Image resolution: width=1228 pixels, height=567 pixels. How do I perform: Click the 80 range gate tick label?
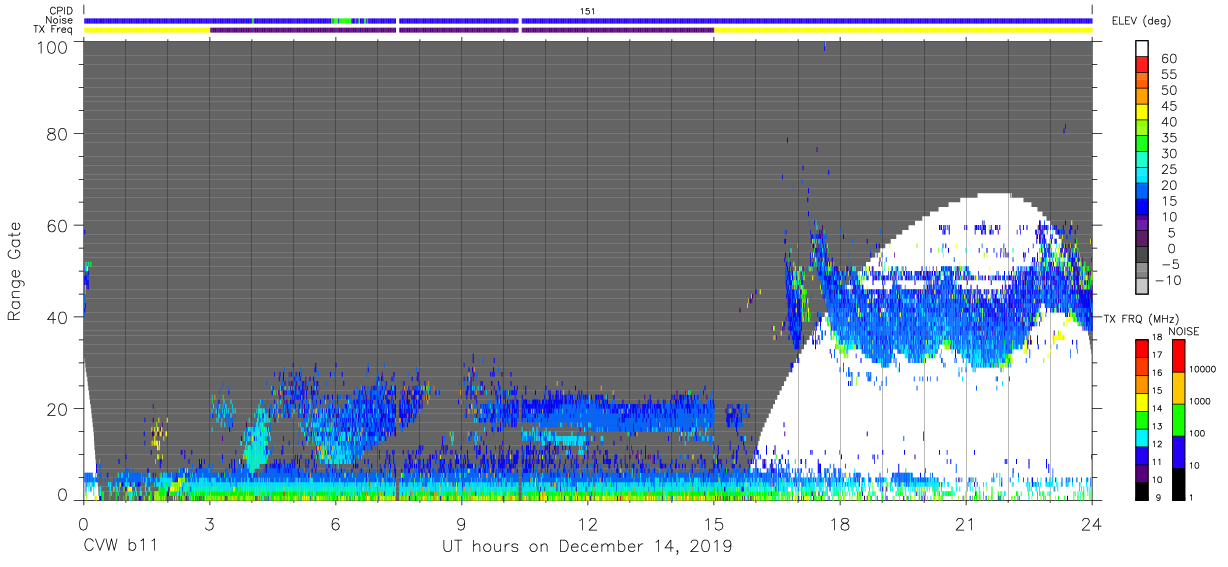(57, 135)
